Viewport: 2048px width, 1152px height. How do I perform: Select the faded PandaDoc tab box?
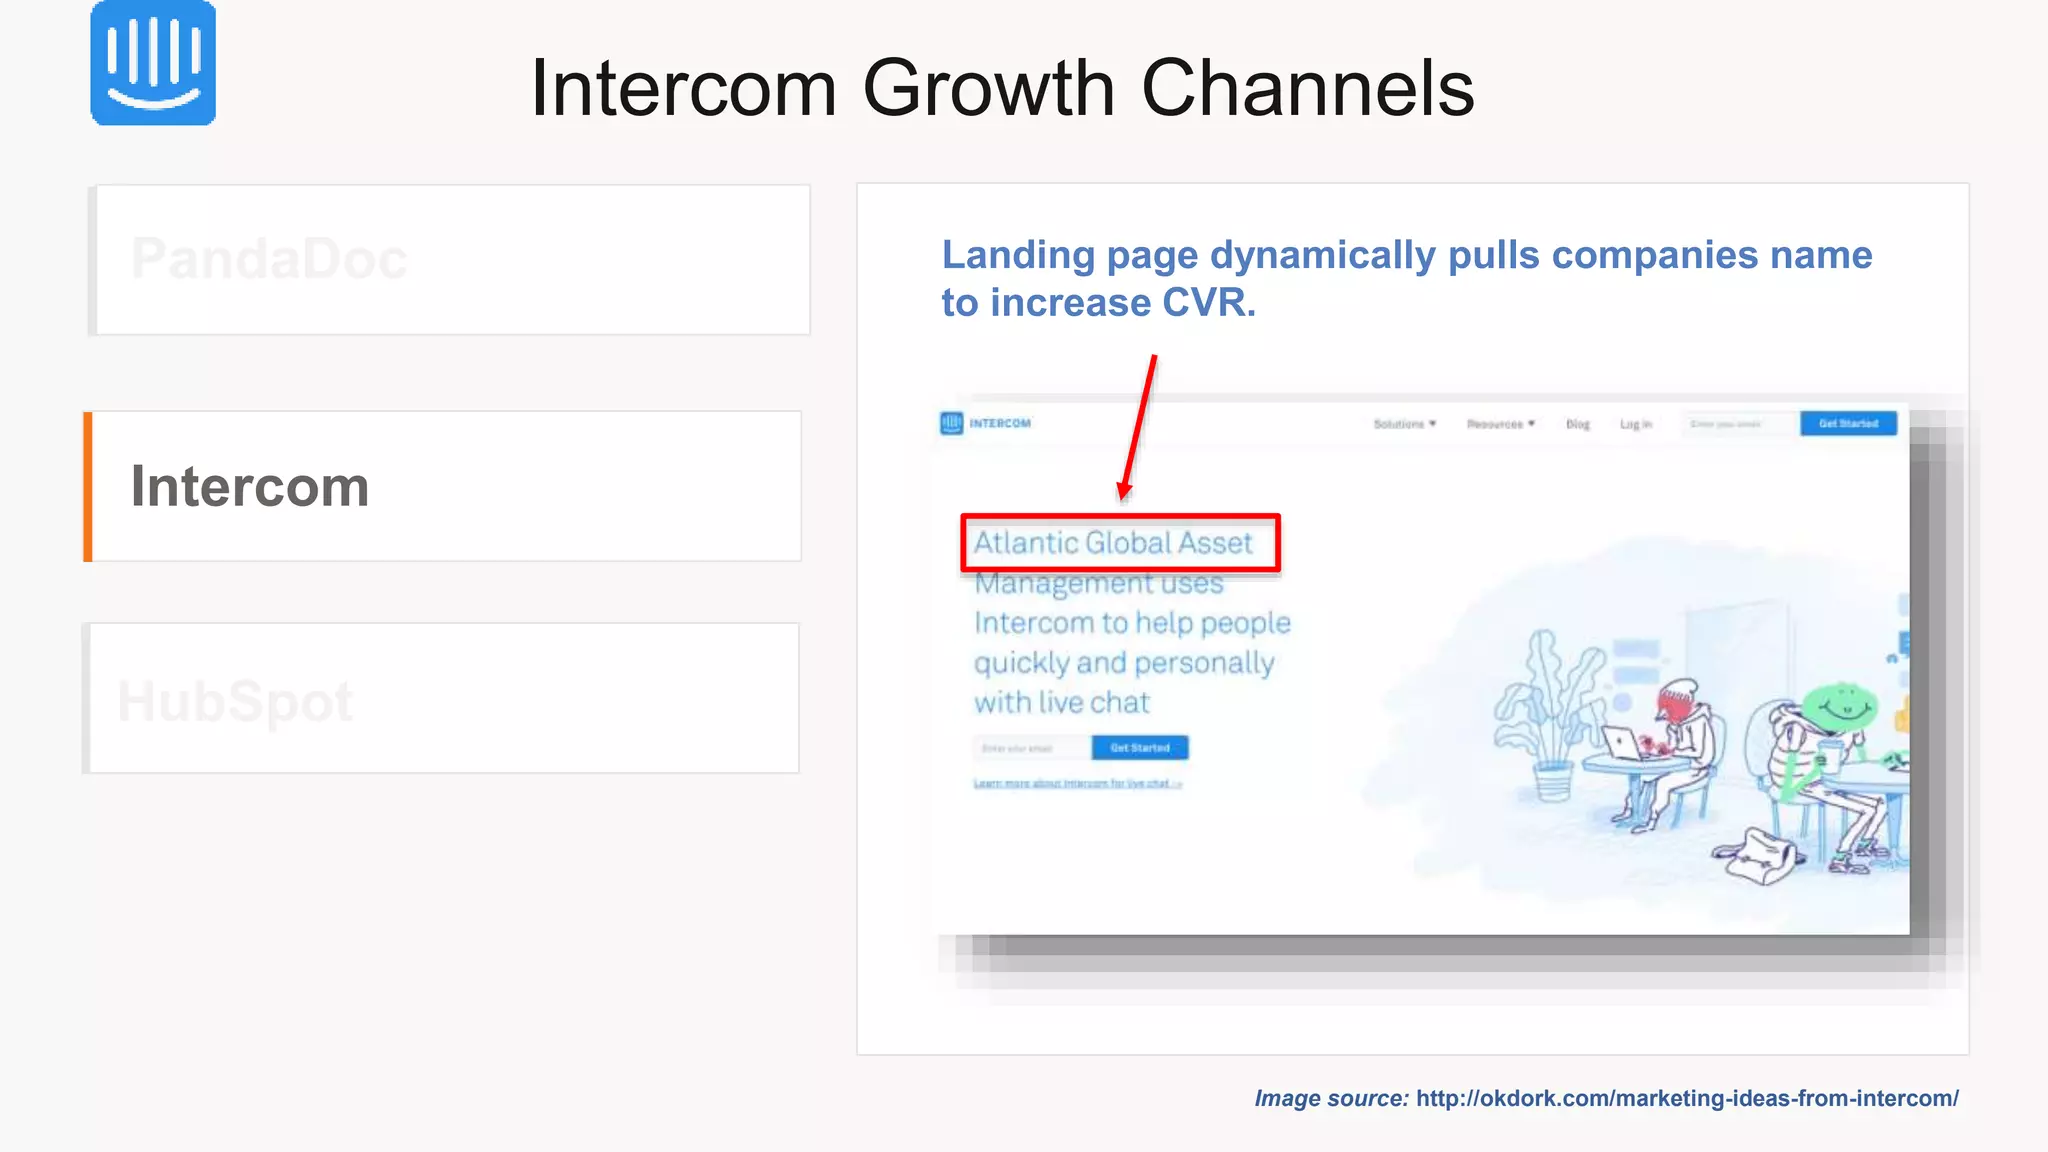tap(449, 260)
